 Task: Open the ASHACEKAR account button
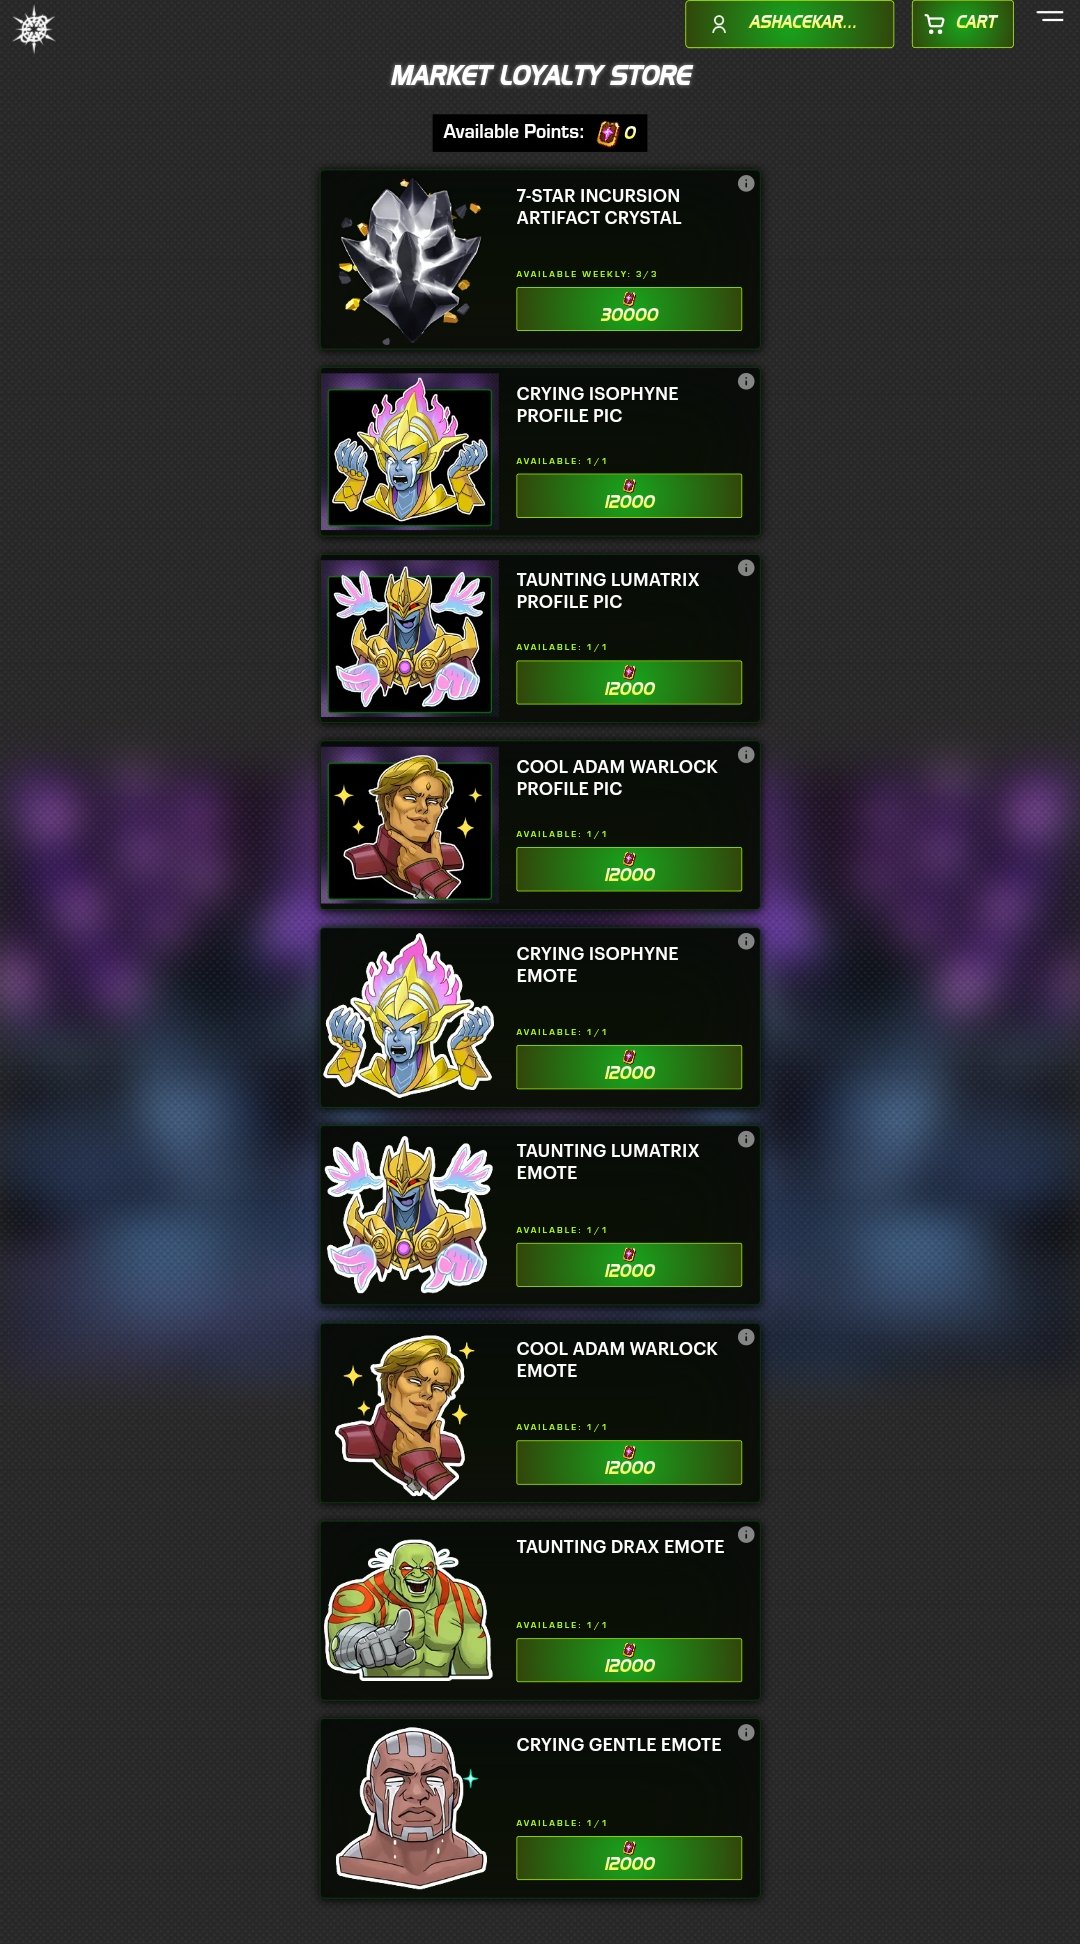coord(789,23)
